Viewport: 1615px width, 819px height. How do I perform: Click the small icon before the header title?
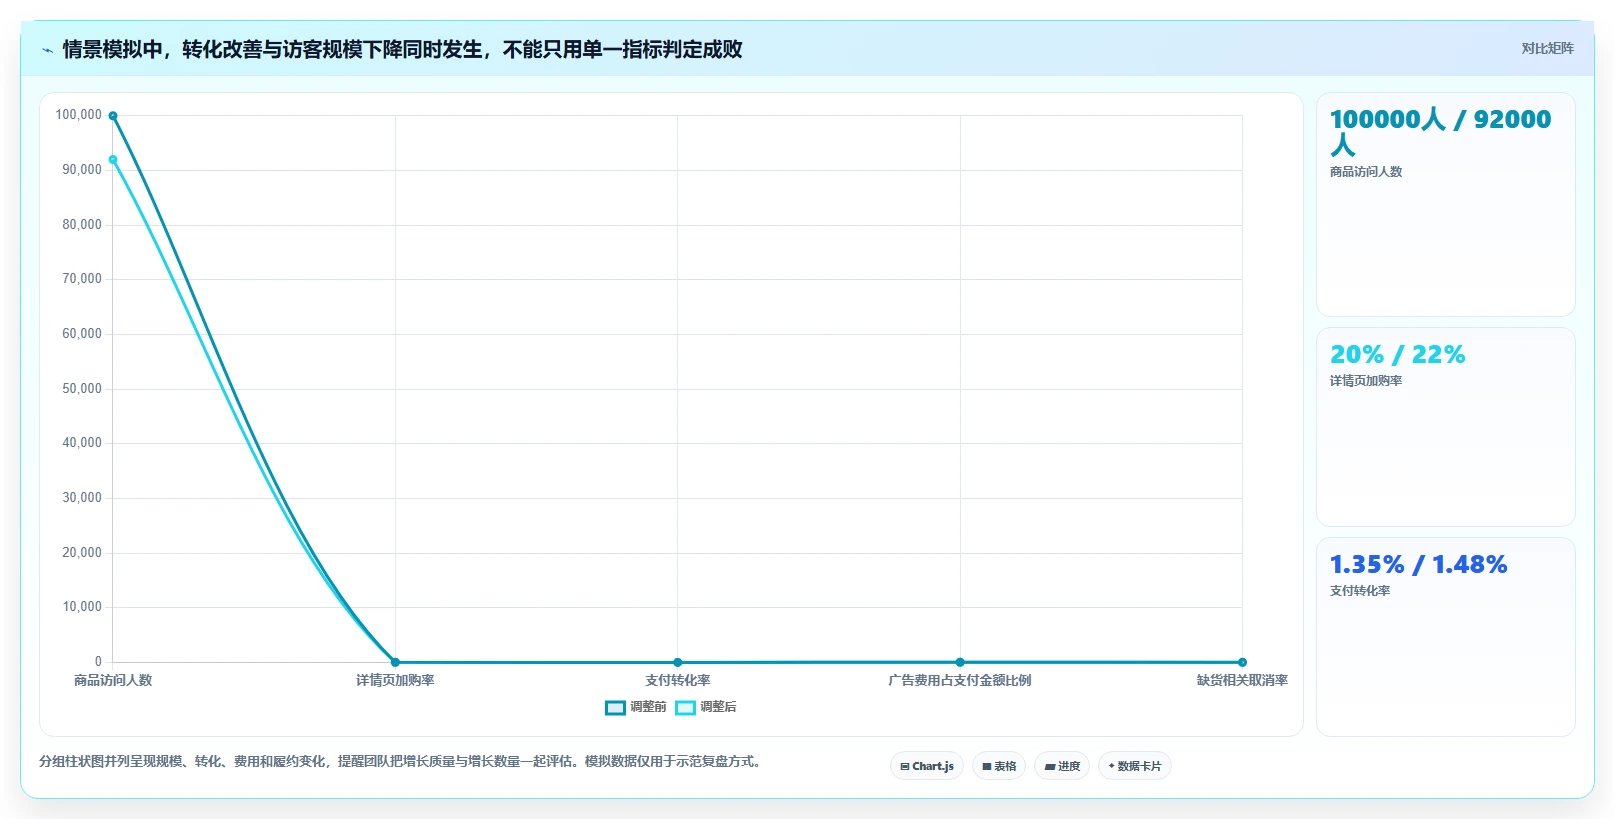coord(47,50)
